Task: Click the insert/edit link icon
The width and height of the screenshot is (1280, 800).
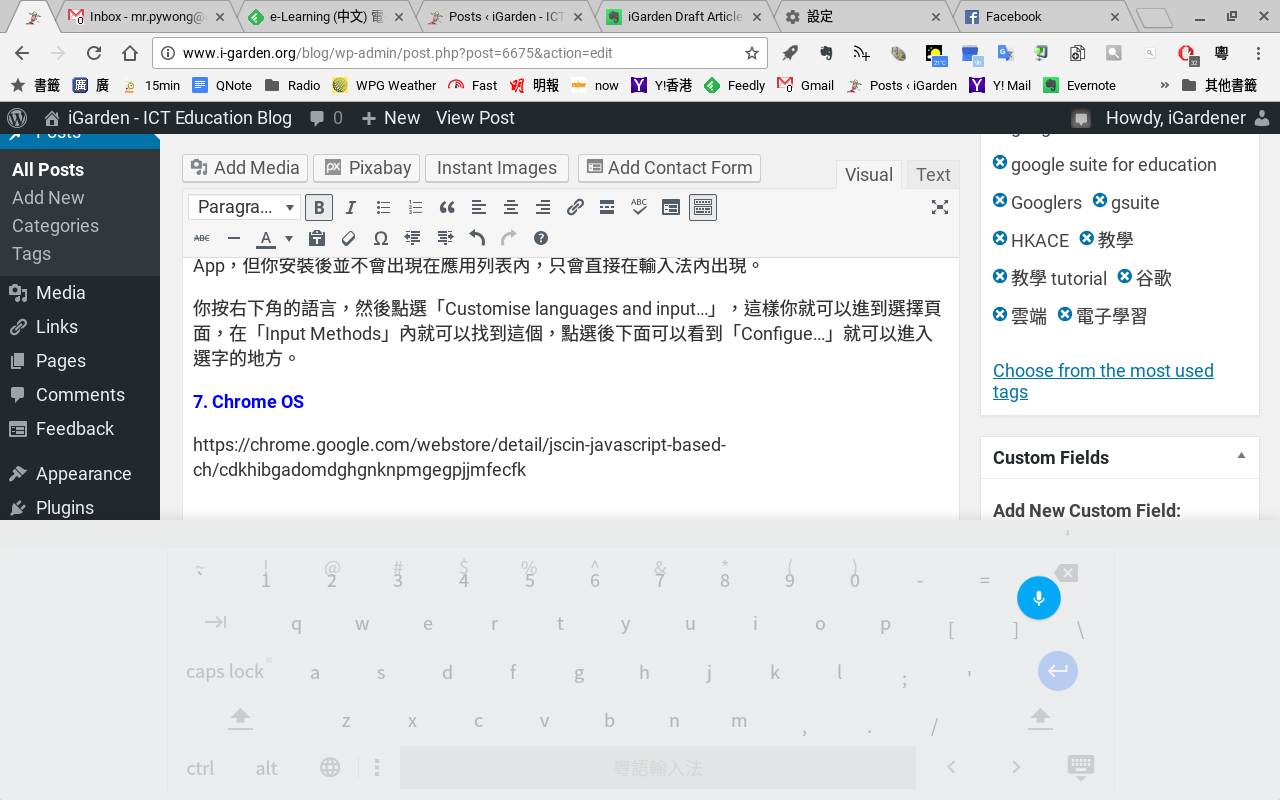Action: pyautogui.click(x=575, y=207)
